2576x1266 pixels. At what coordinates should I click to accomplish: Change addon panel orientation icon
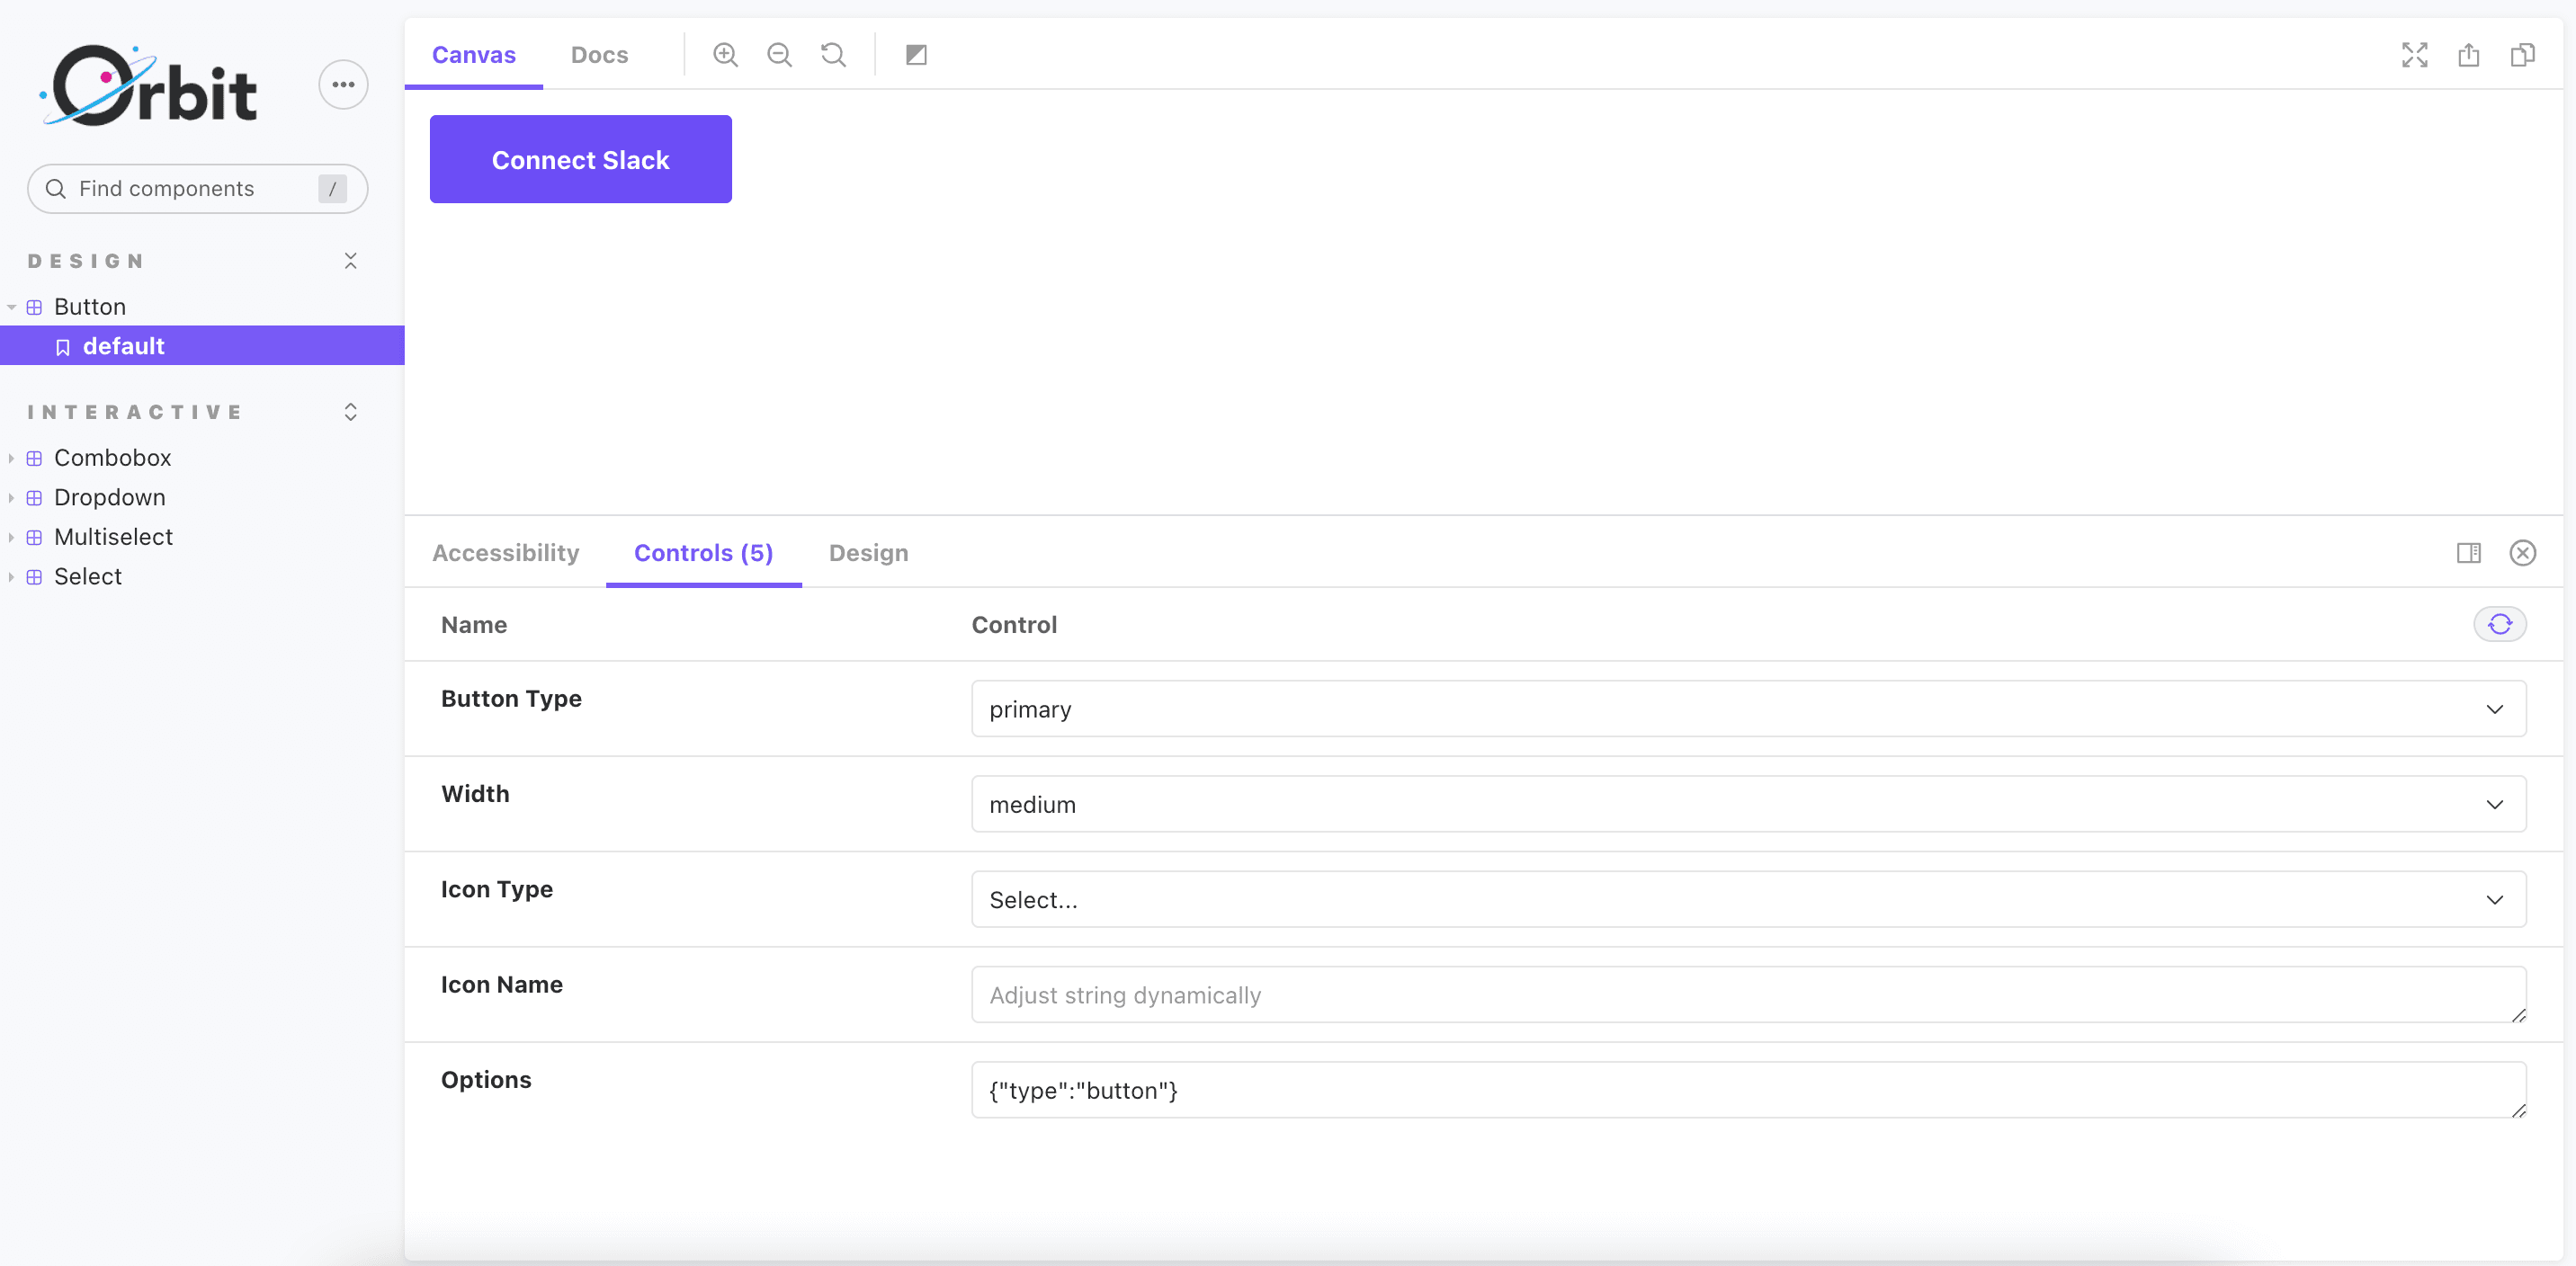click(x=2468, y=553)
